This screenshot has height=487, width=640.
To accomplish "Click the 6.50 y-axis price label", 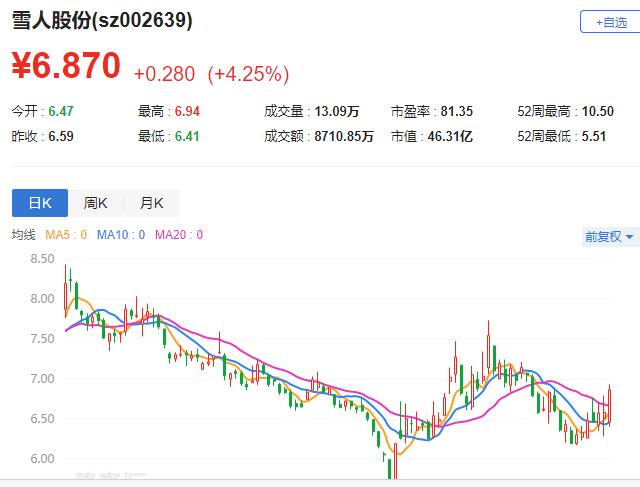I will point(42,419).
